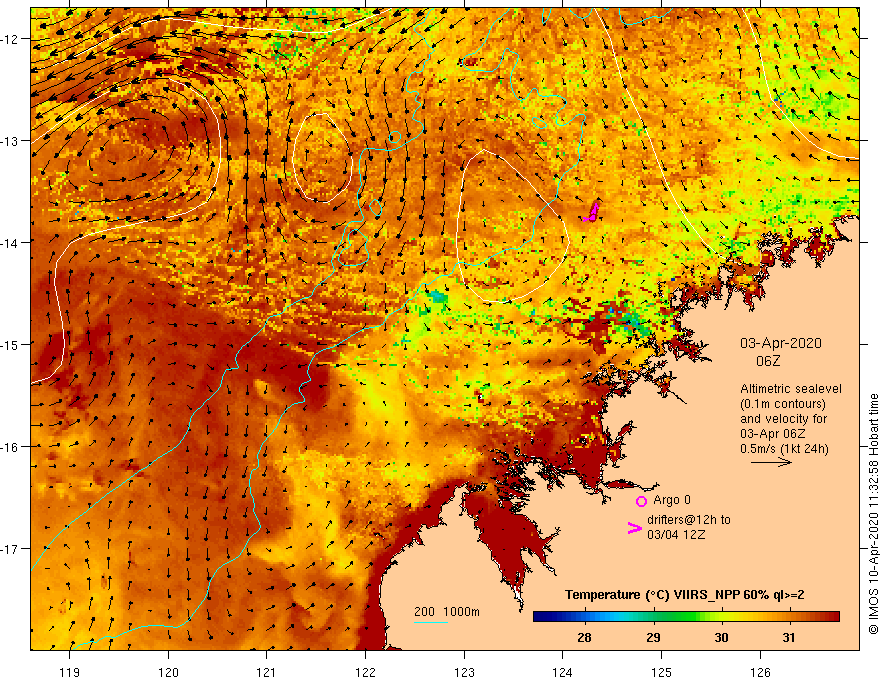Click the 'and velocity for' caption line
This screenshot has height=680, width=880.
(x=783, y=419)
